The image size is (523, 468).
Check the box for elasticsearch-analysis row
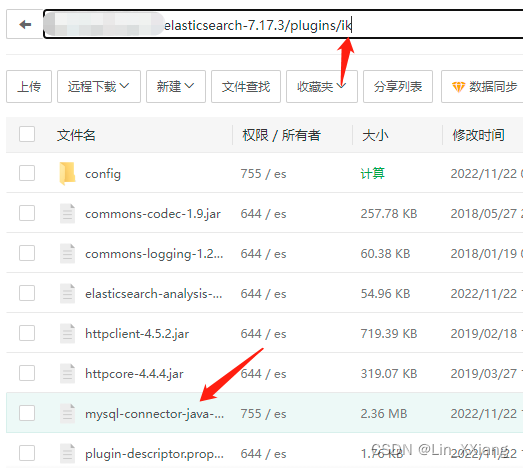click(x=27, y=293)
